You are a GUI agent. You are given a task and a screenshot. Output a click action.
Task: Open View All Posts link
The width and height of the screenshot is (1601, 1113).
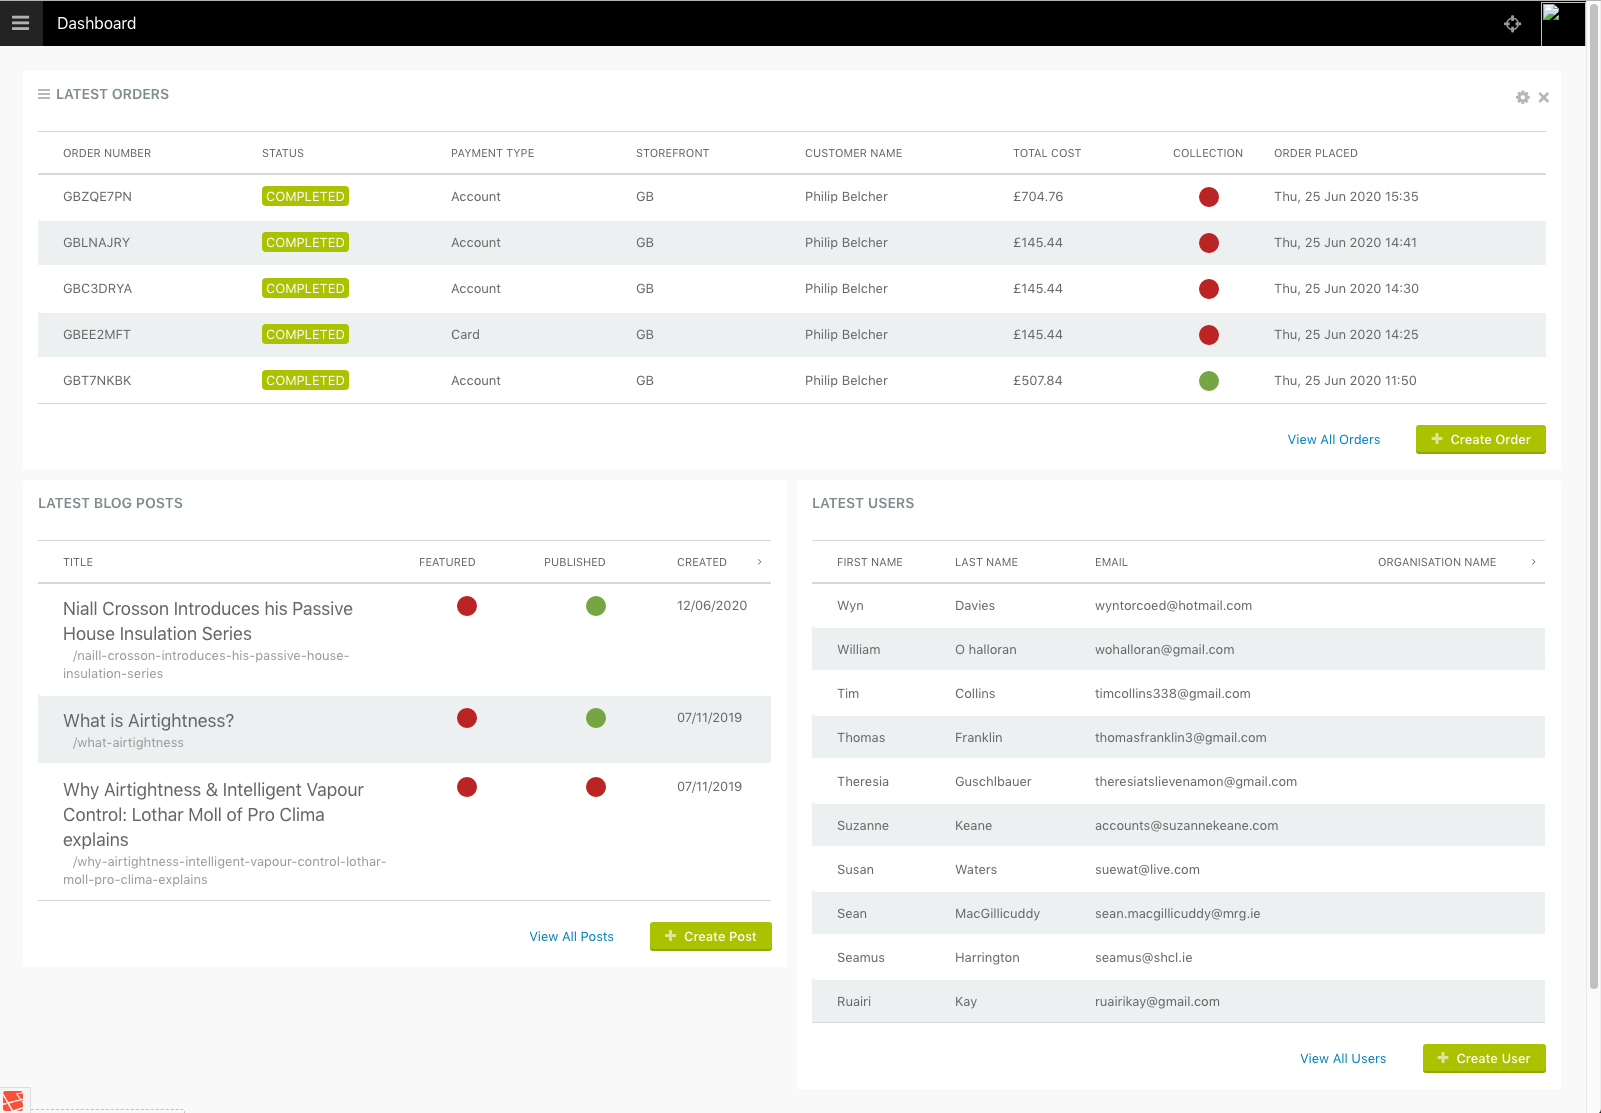click(571, 937)
